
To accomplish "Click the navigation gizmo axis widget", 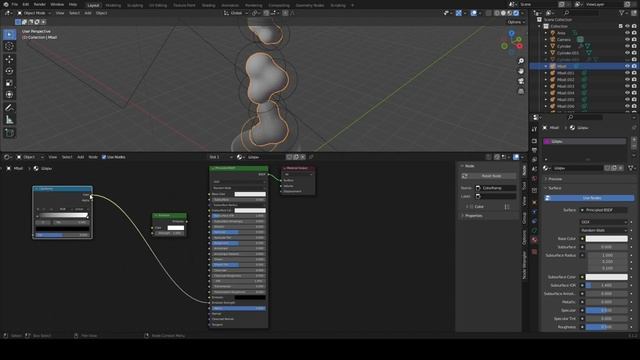I will [512, 41].
